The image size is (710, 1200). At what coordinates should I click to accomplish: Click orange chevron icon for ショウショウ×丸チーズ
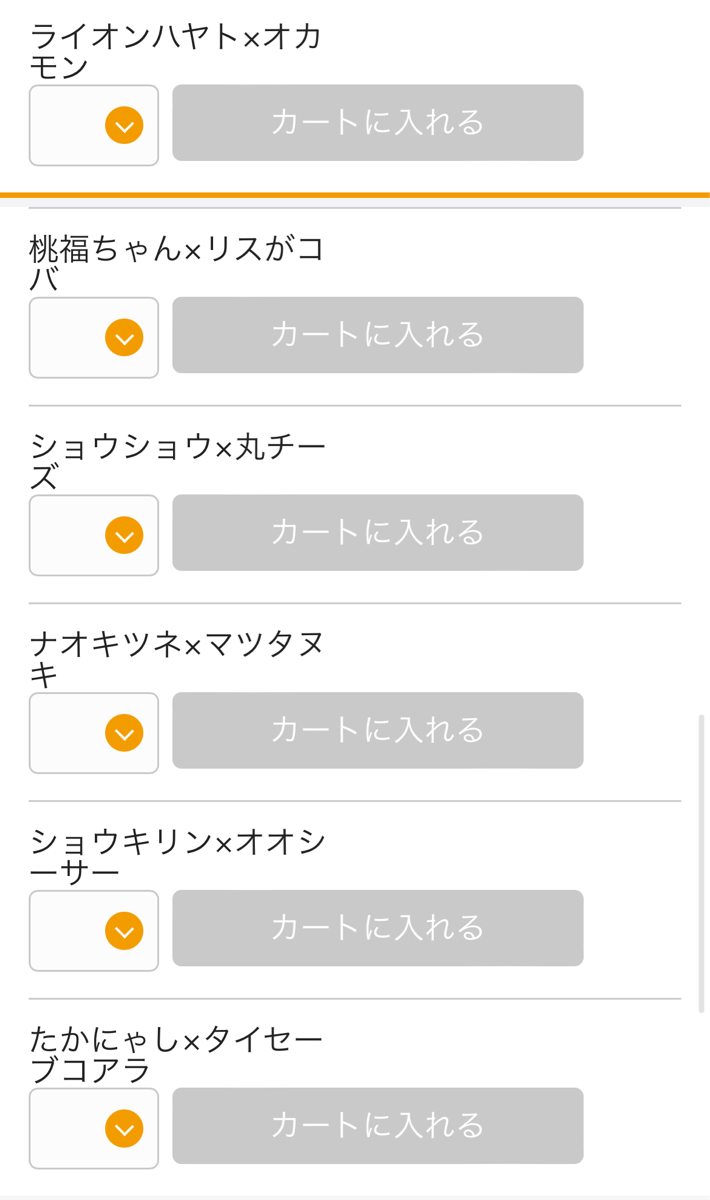[x=124, y=536]
